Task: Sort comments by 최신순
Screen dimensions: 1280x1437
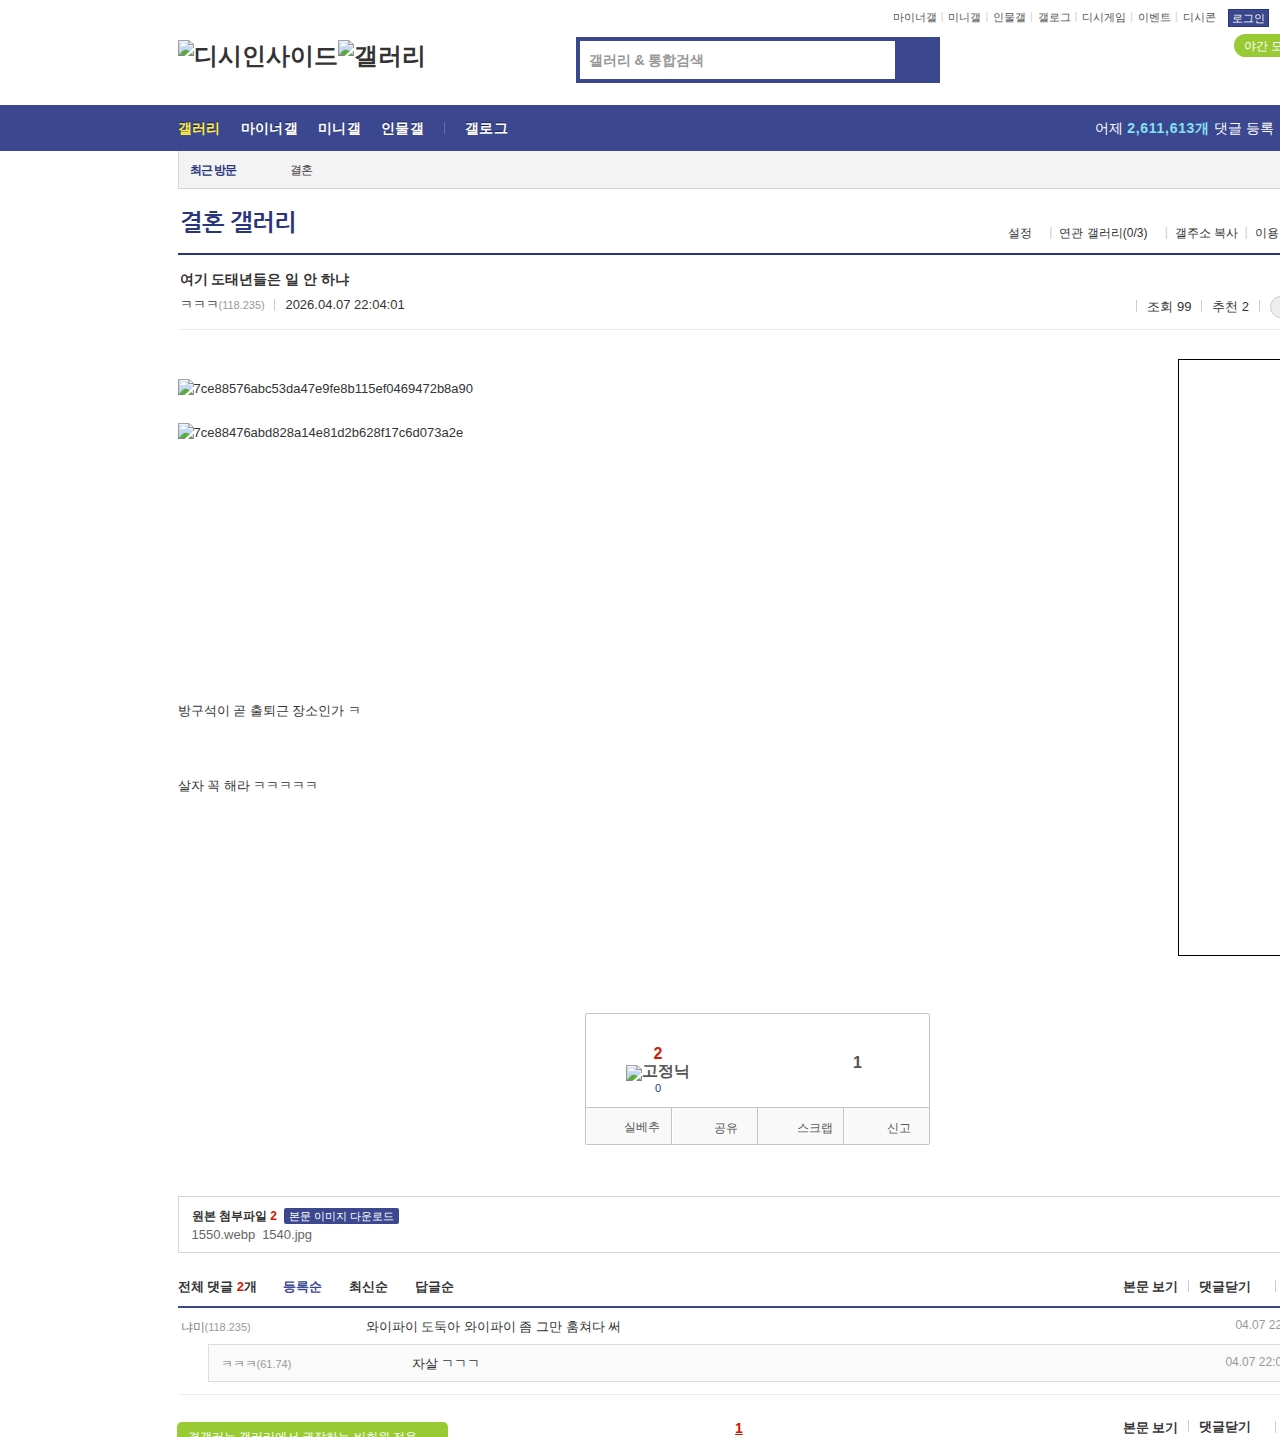Action: [x=368, y=1287]
